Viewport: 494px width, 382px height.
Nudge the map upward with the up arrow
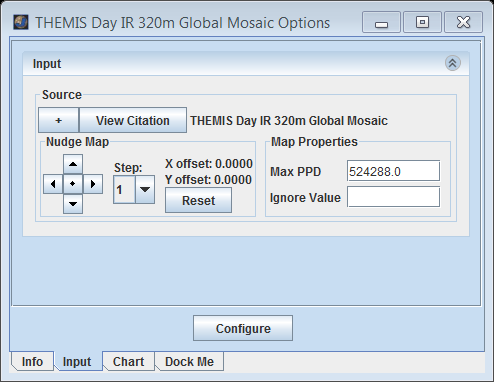73,164
